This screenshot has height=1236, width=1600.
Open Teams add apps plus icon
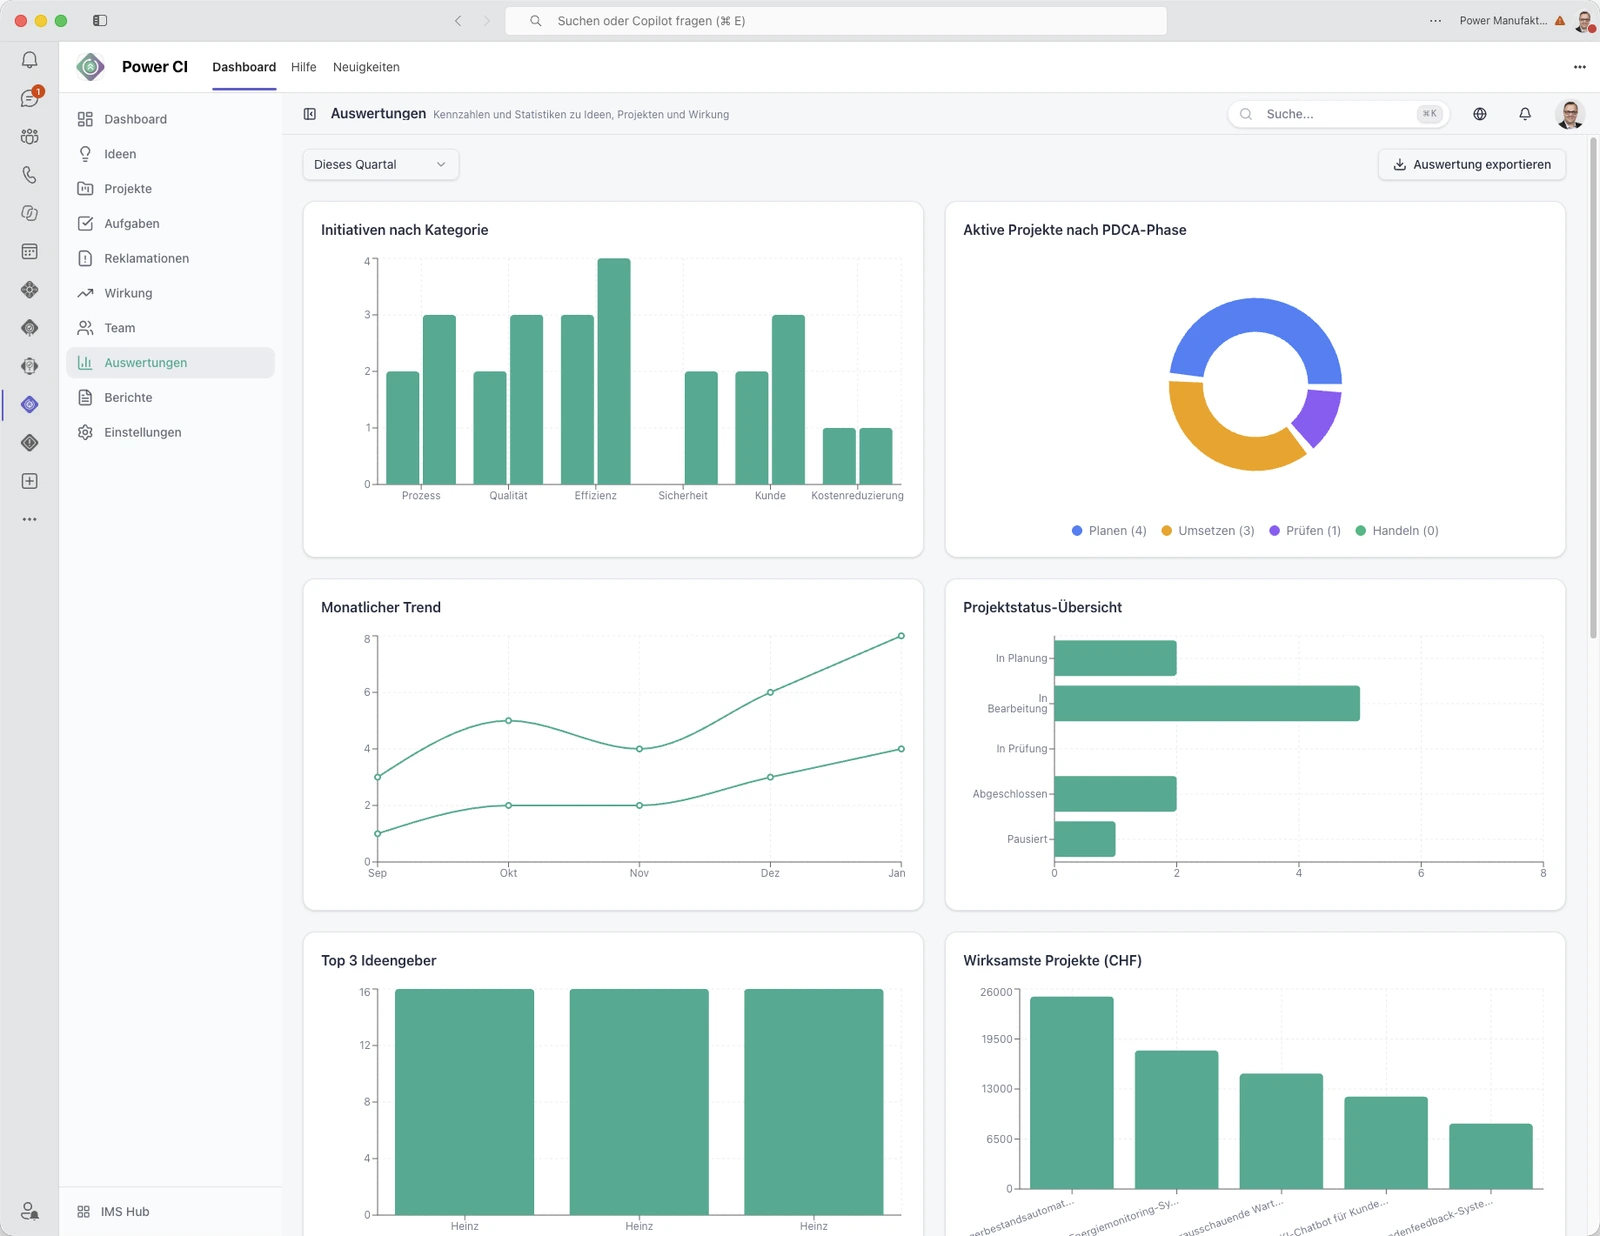[x=29, y=481]
